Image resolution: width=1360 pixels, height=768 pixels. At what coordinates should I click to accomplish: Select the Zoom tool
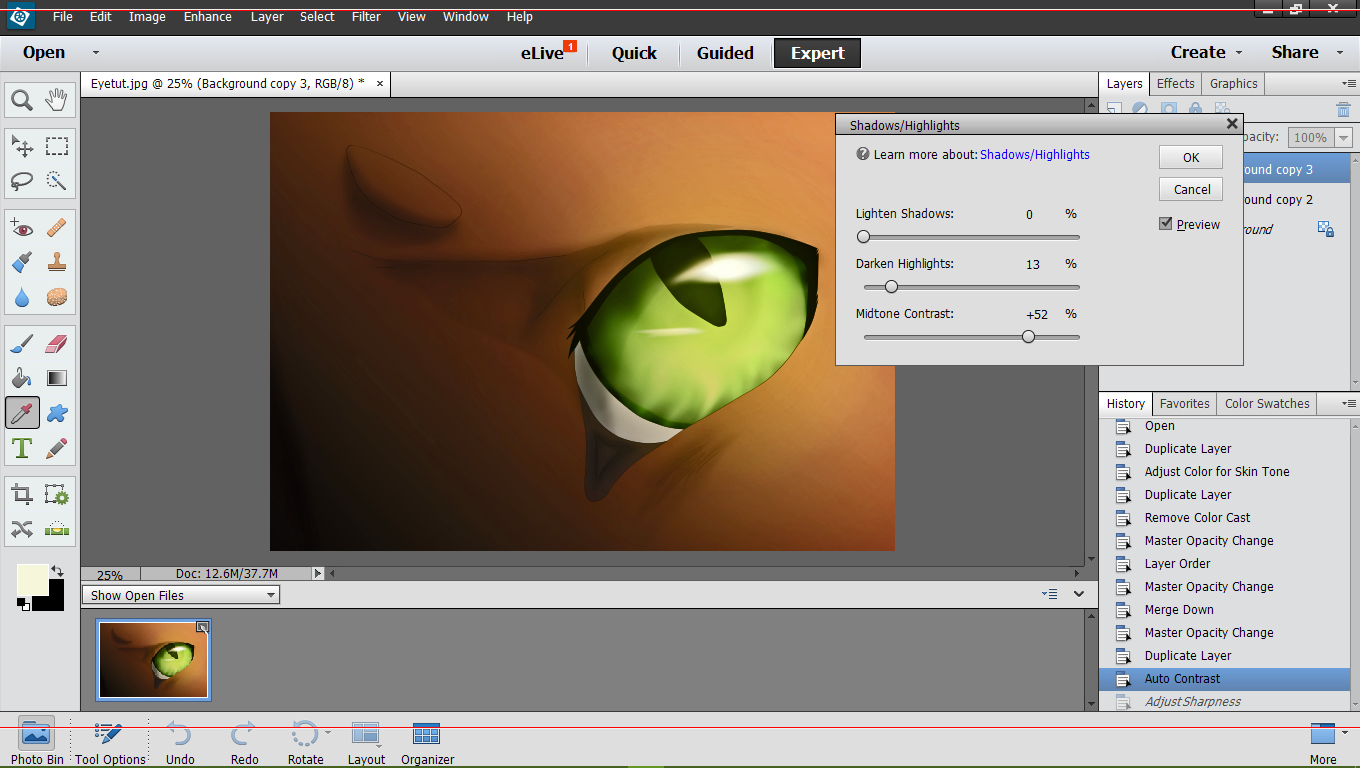(22, 100)
